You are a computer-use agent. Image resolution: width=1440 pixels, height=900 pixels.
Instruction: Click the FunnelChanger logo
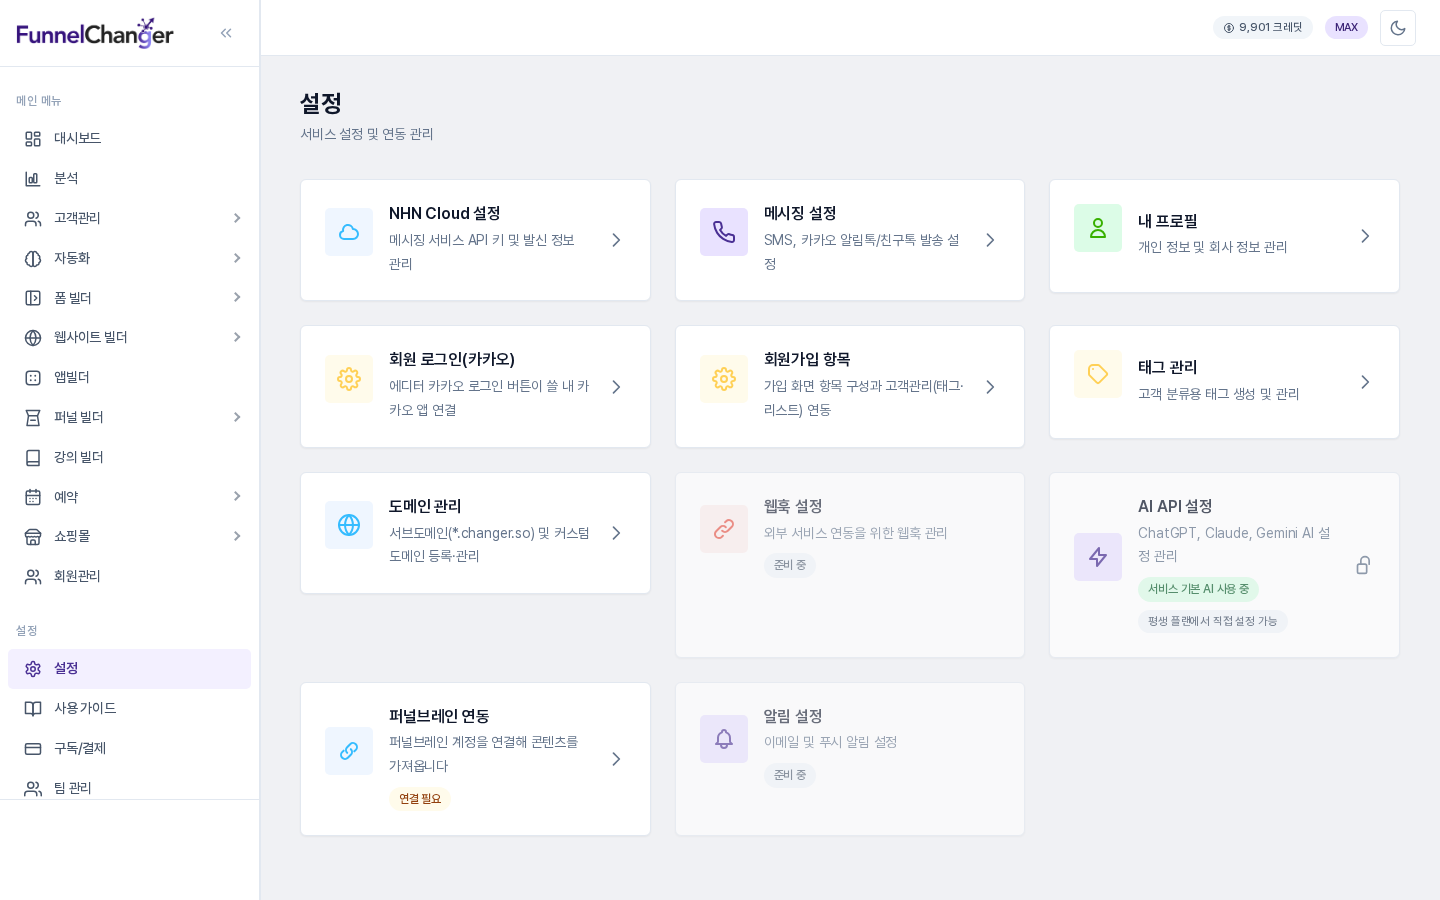(95, 33)
